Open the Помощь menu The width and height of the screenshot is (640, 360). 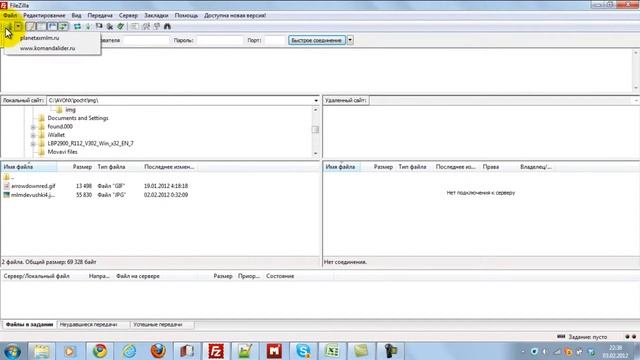click(186, 16)
